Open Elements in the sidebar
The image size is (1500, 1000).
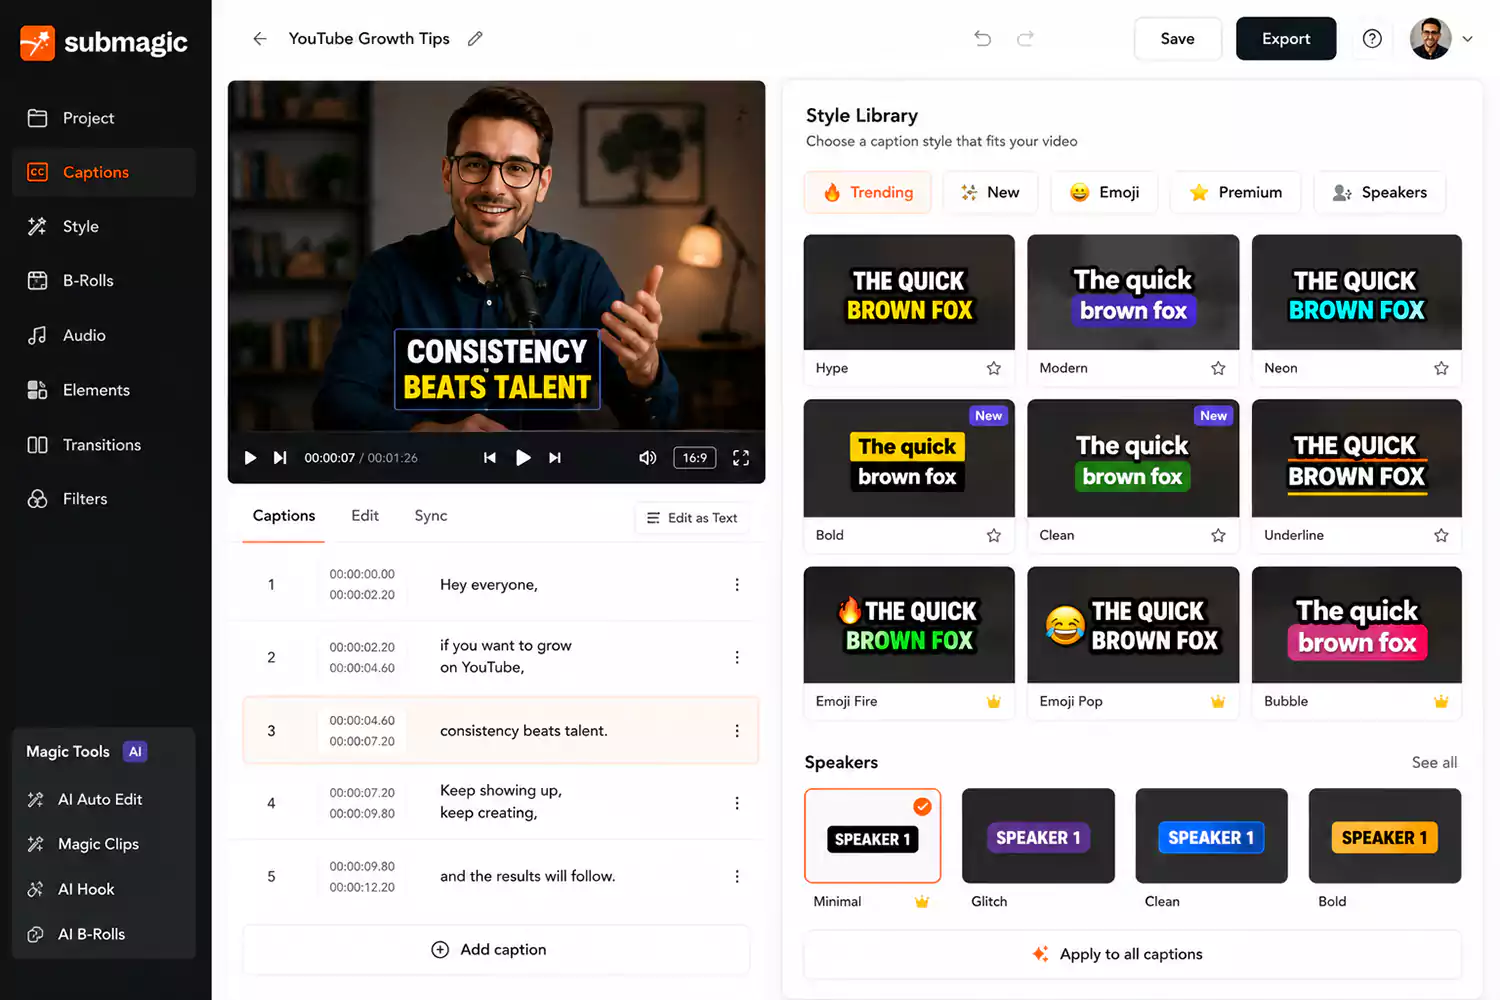point(104,390)
